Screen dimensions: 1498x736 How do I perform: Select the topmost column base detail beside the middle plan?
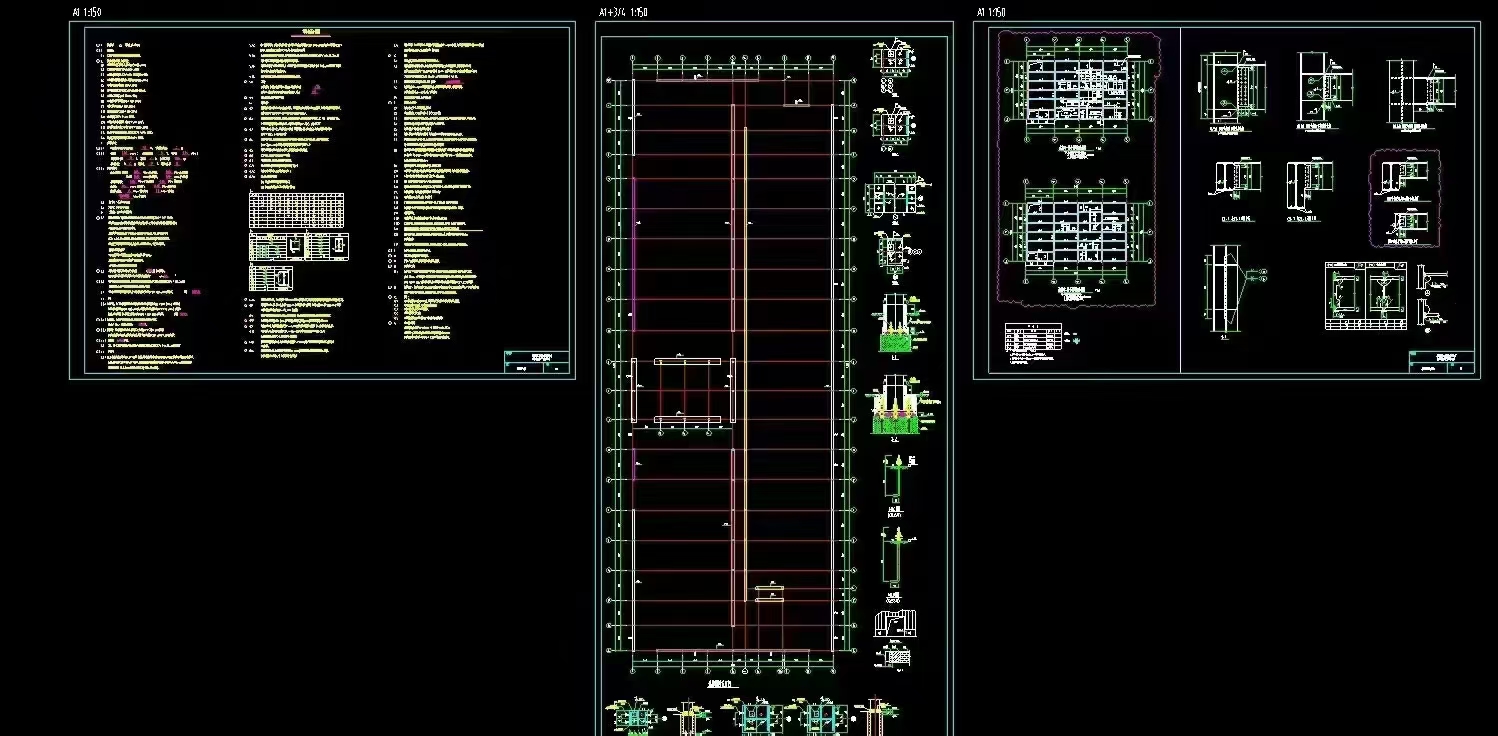tap(893, 58)
